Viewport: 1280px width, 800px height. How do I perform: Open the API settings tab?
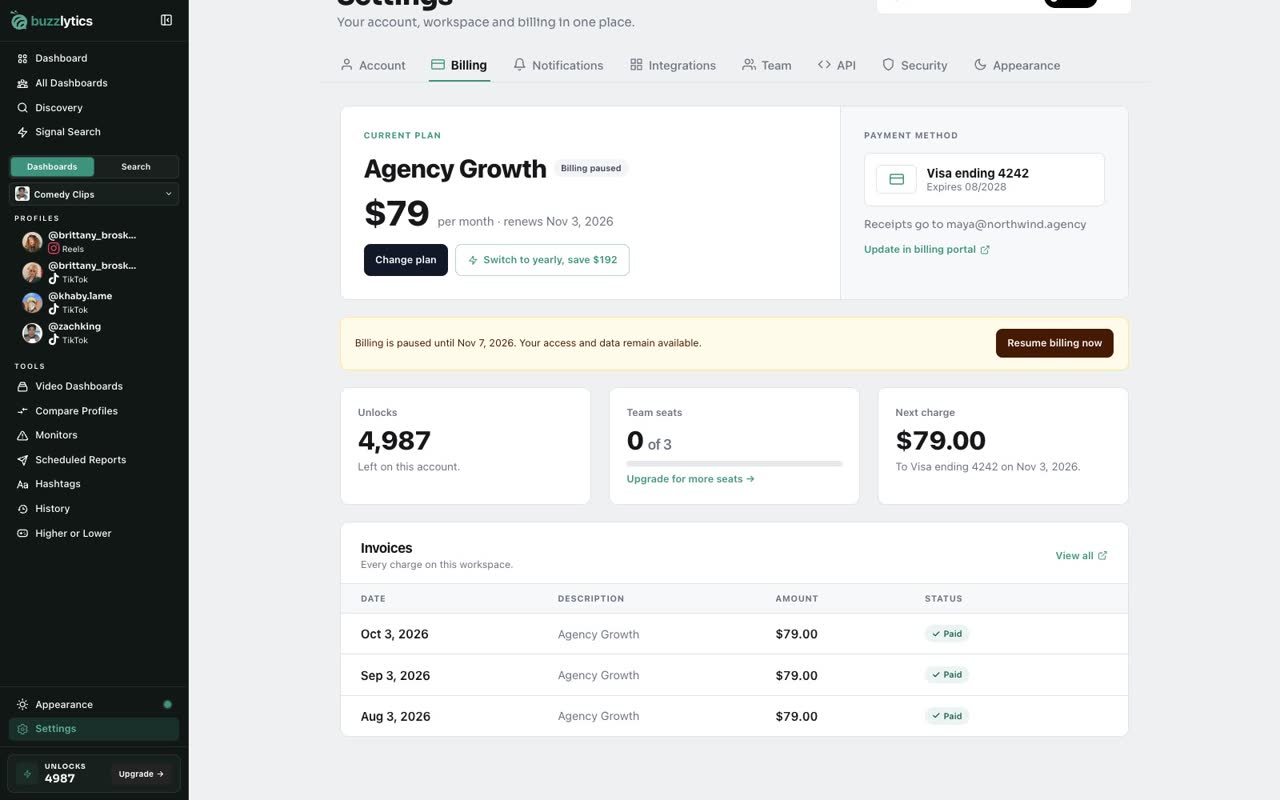(837, 65)
